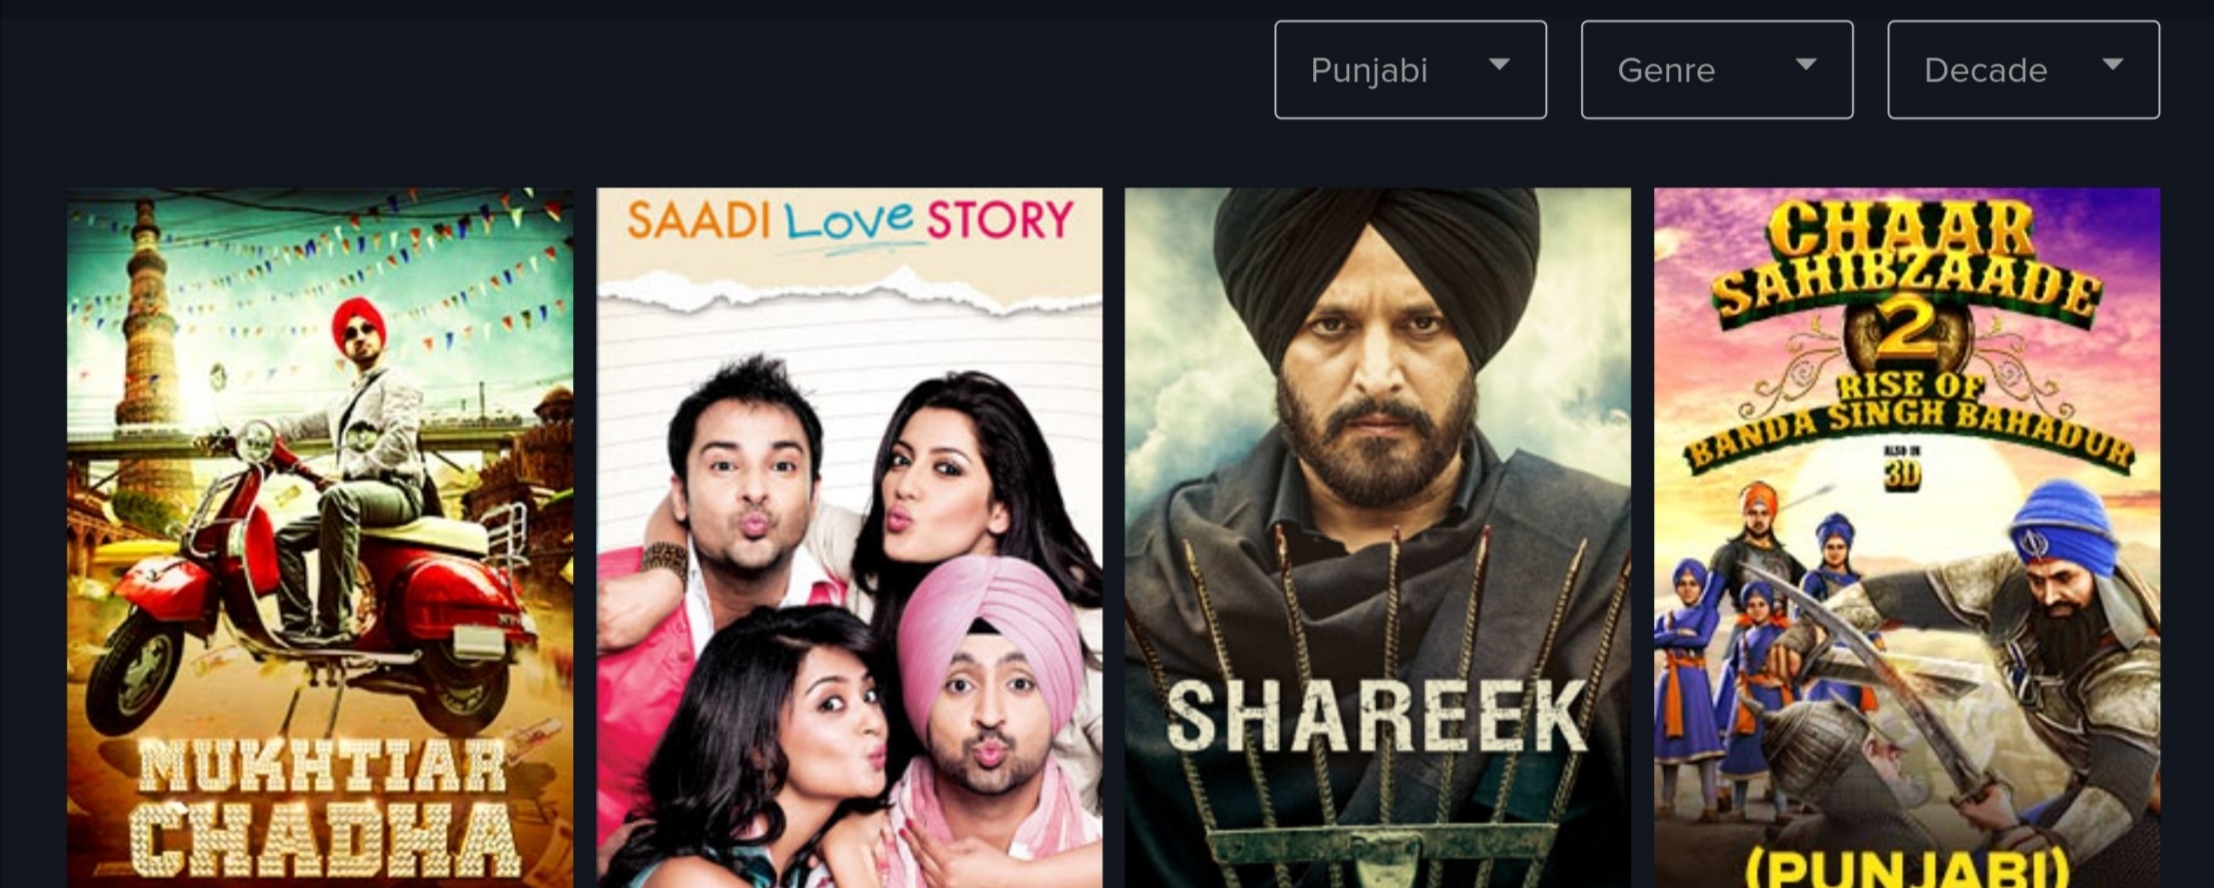Open the Punjabi language filter dropdown

pos(1410,70)
